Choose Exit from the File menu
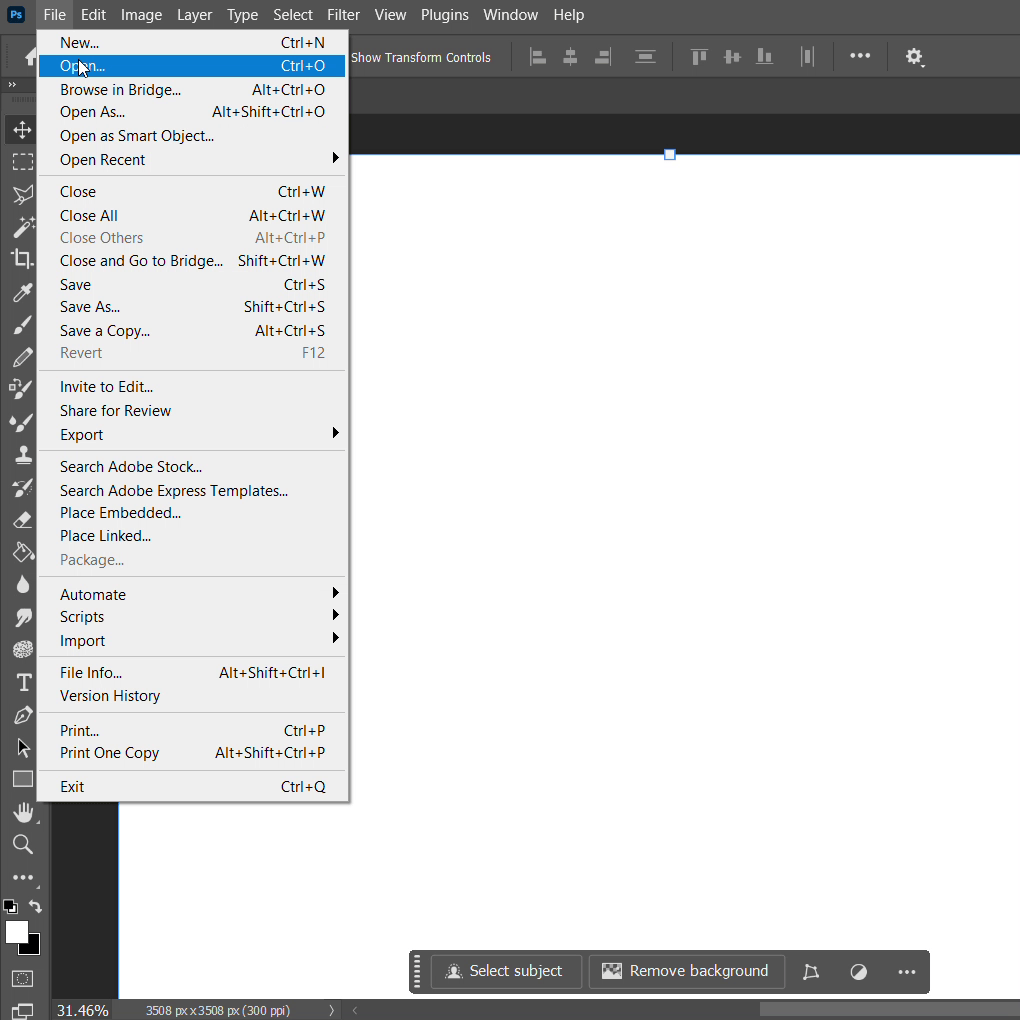1020x1020 pixels. (x=192, y=787)
